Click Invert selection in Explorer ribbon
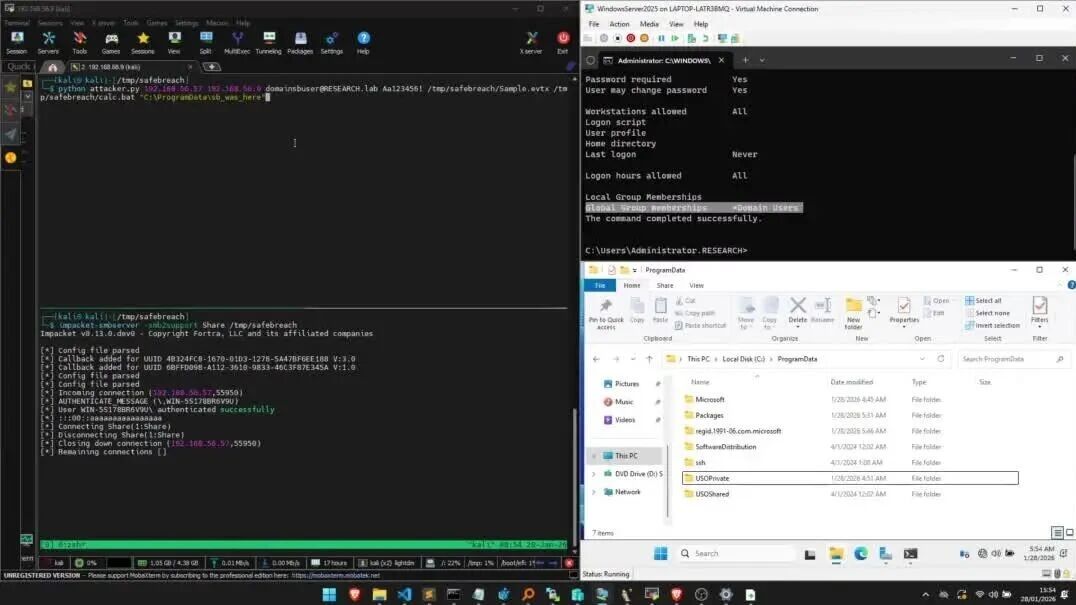 pos(992,325)
